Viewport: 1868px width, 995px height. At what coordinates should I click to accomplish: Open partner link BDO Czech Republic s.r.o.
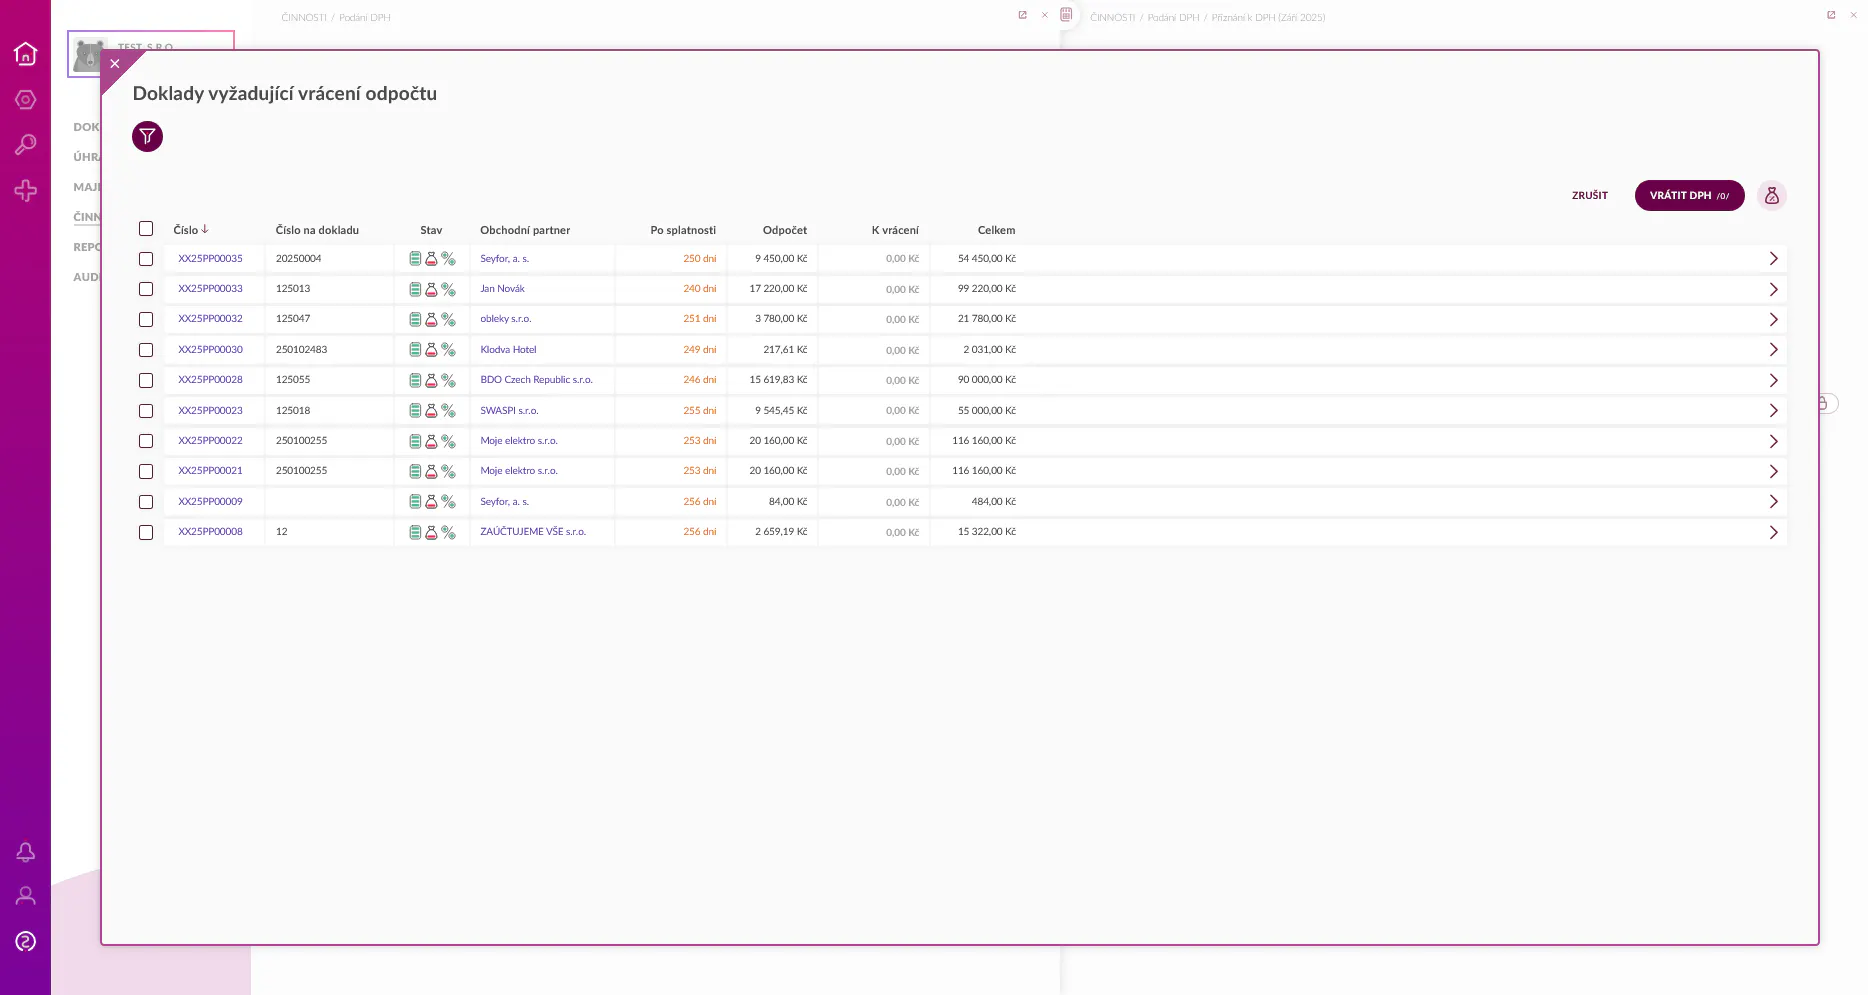click(x=536, y=380)
